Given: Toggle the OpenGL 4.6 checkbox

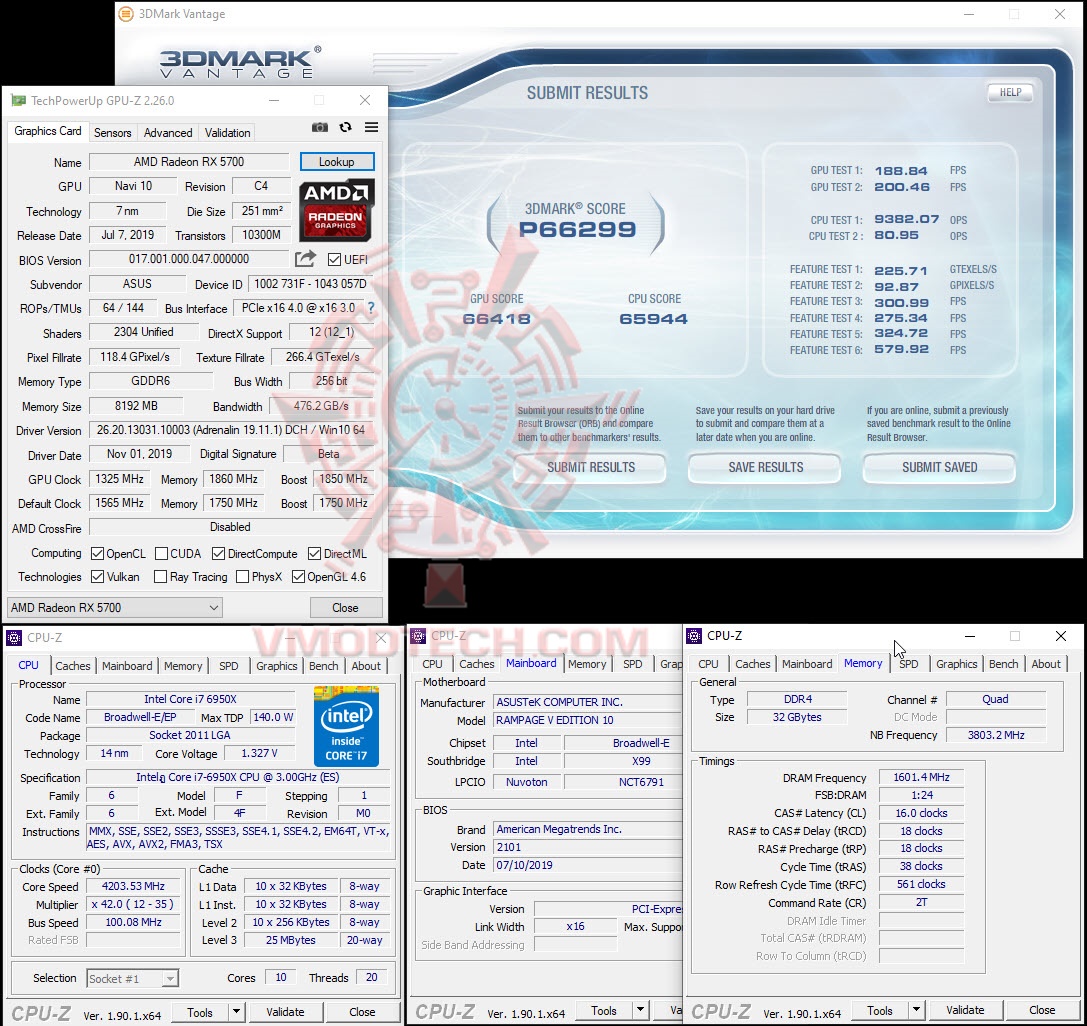Looking at the screenshot, I should (299, 577).
